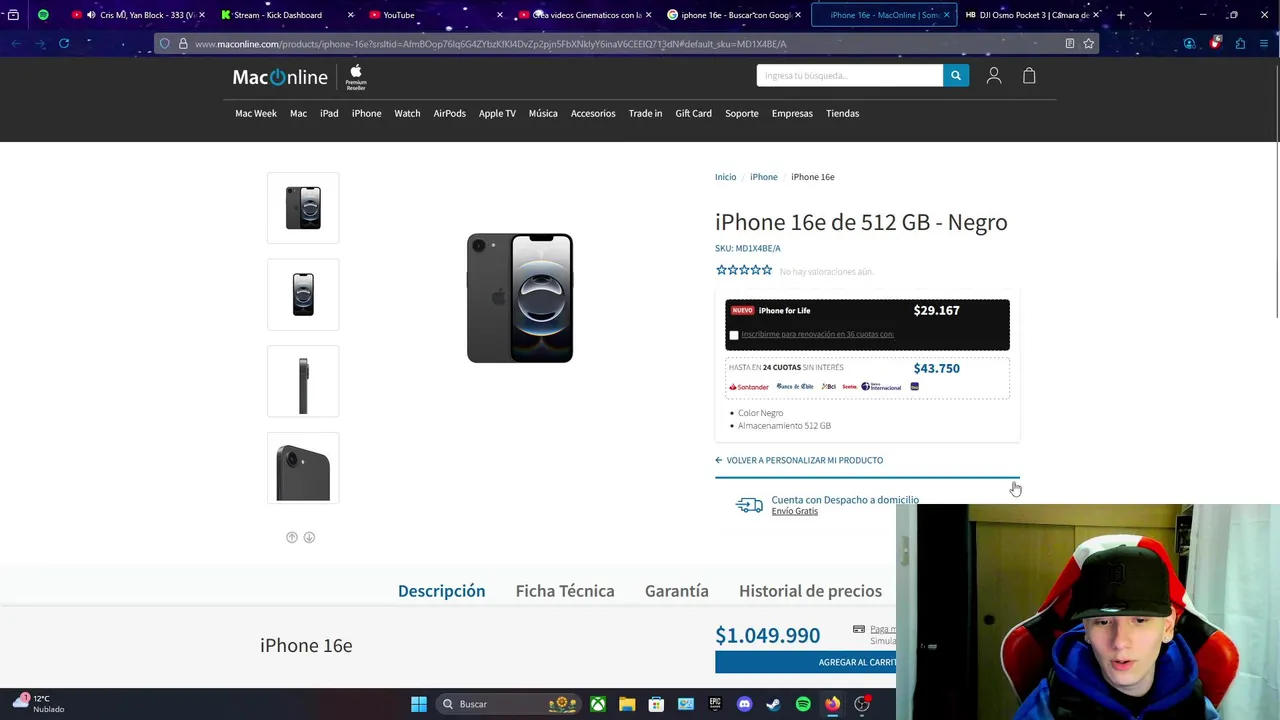Open Firefox View icon at top left
1280x720 pixels.
tap(13, 15)
